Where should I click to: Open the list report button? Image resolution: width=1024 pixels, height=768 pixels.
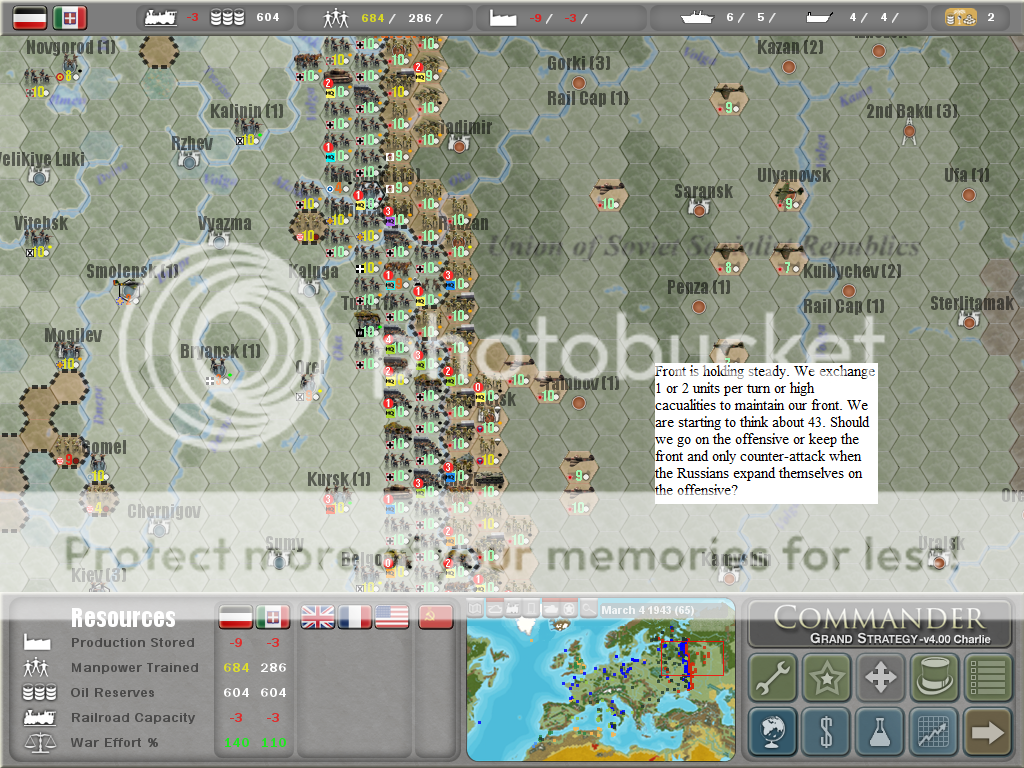[x=987, y=679]
